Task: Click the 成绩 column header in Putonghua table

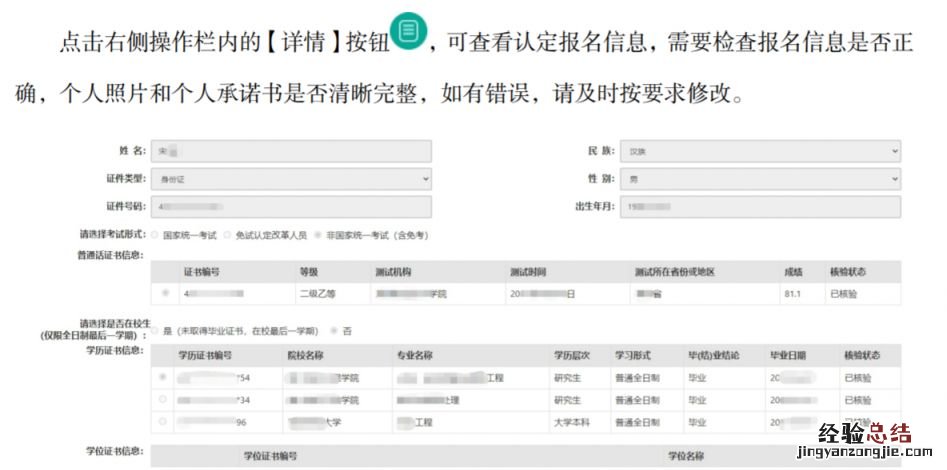Action: (x=794, y=272)
